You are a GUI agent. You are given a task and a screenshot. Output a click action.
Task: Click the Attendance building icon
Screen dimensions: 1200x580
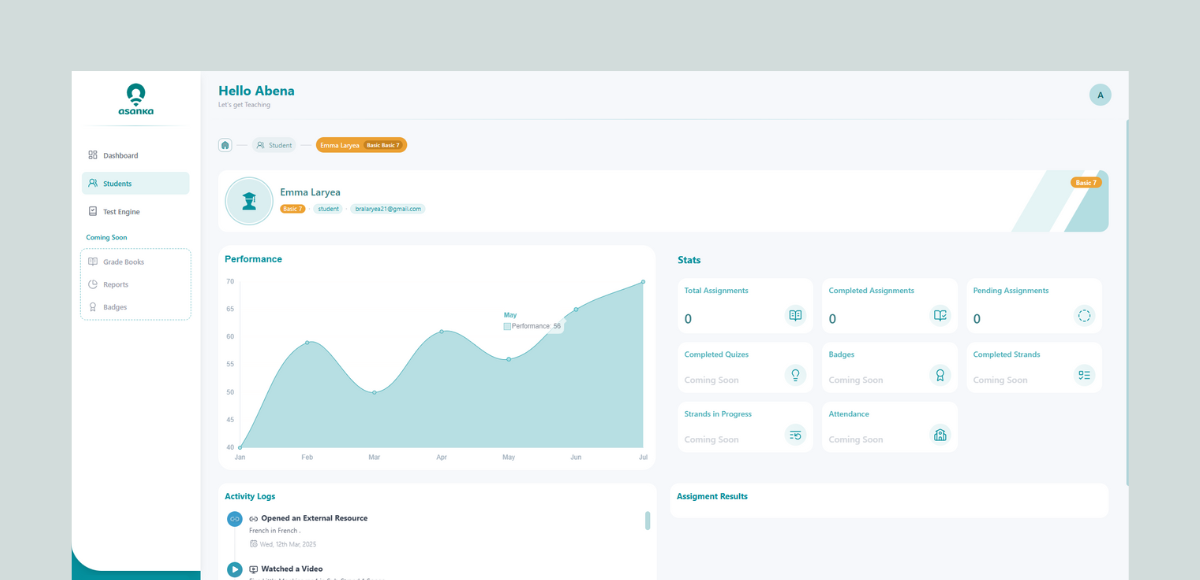pyautogui.click(x=940, y=434)
